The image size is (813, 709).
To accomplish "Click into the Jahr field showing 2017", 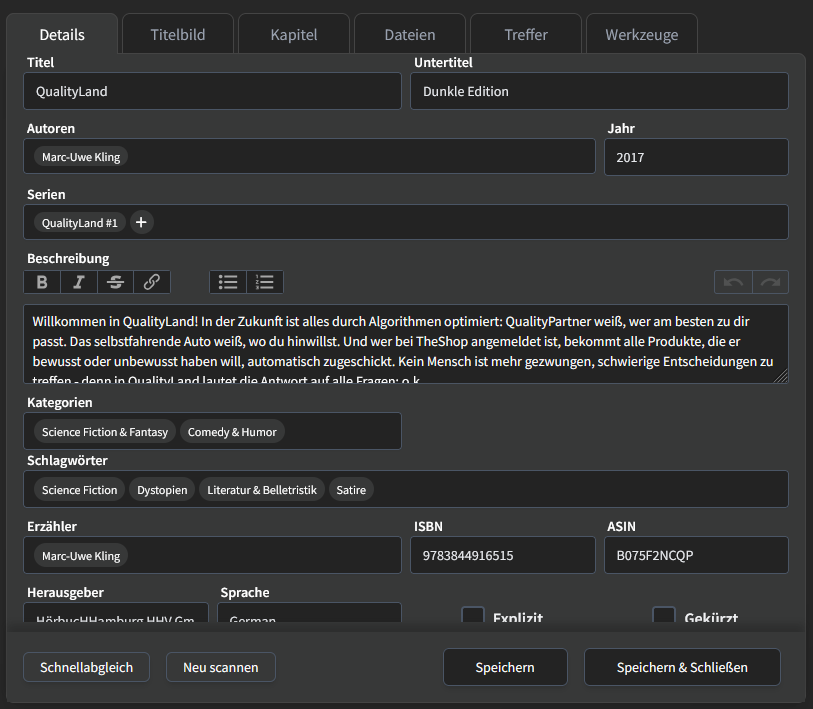I will [696, 157].
